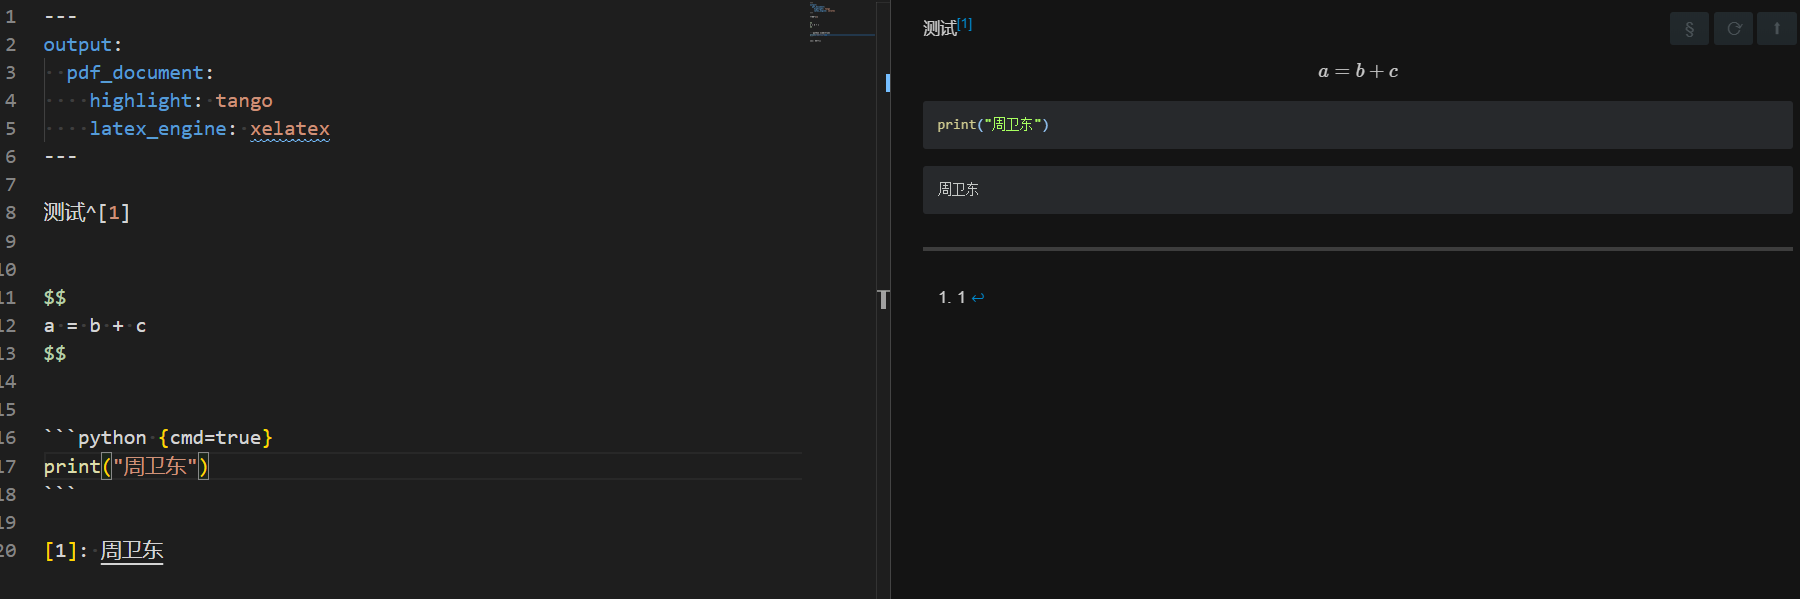
Task: Click the § sidebar TOC button in preview
Action: coord(1689,28)
